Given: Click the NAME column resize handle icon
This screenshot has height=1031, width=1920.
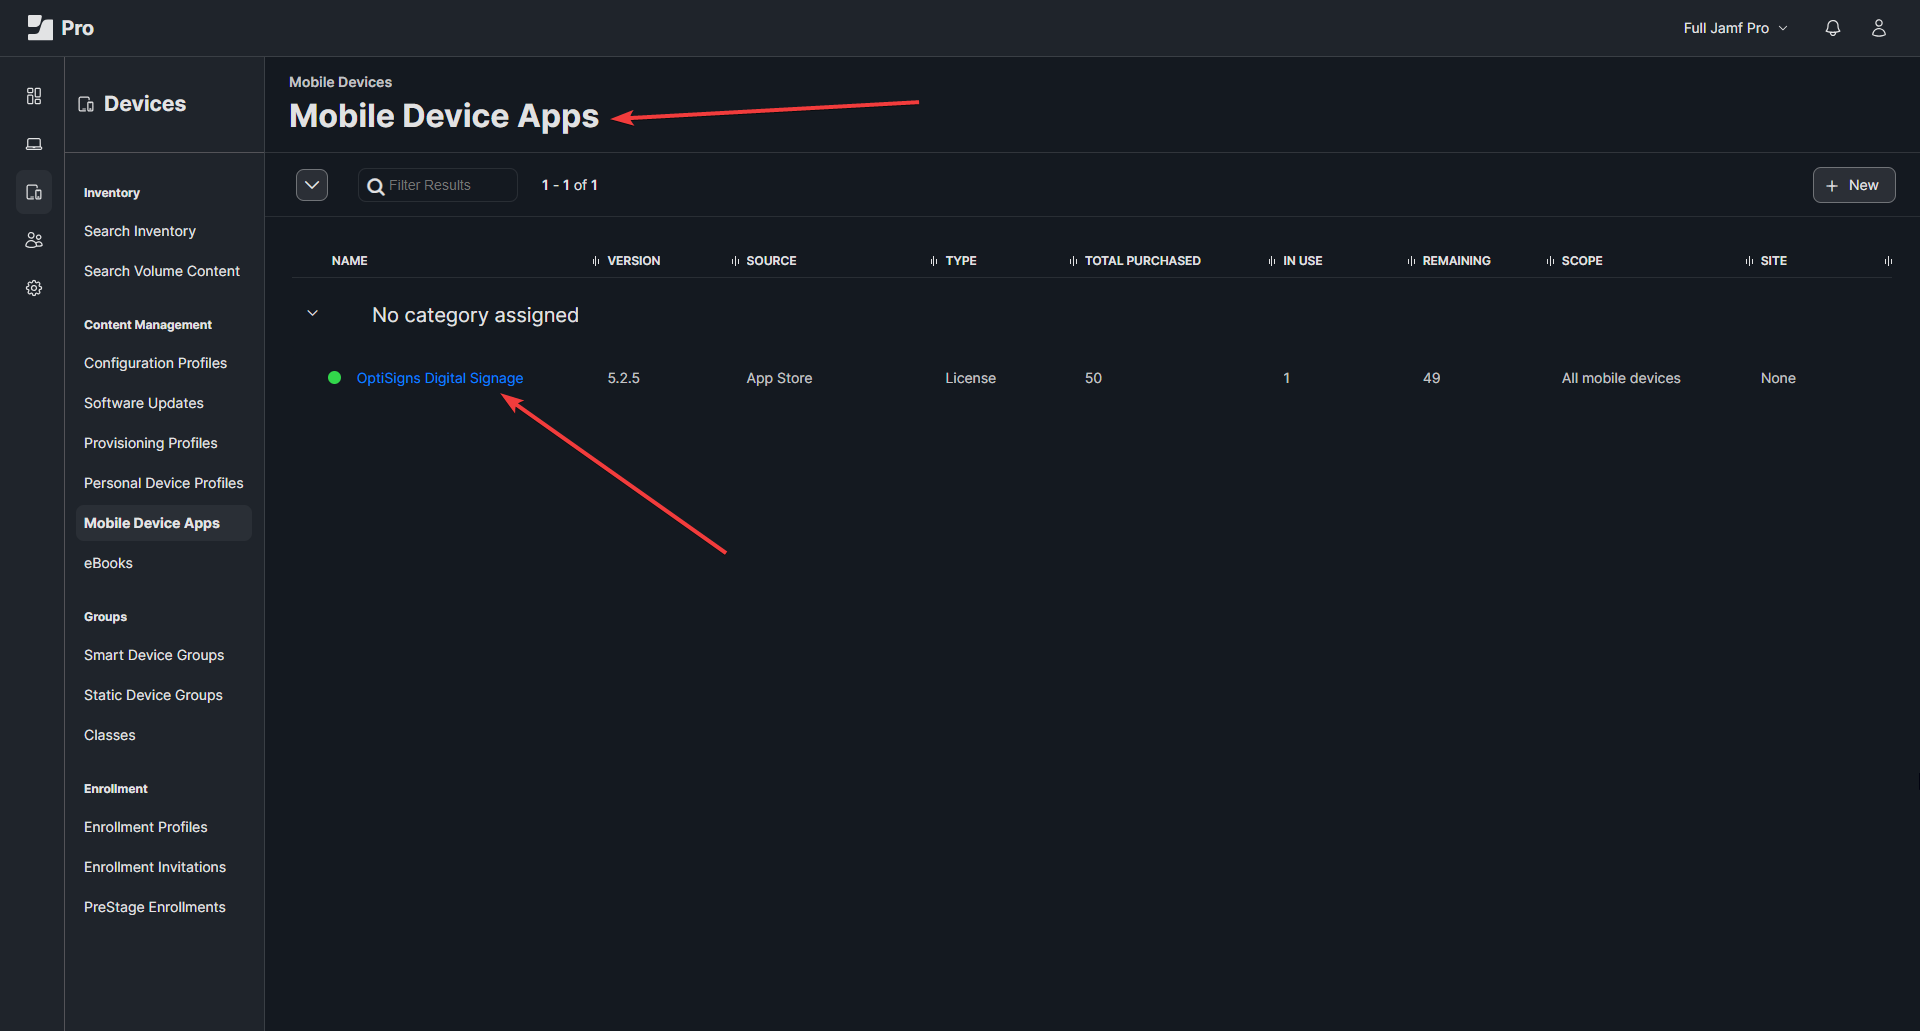Looking at the screenshot, I should (x=596, y=261).
